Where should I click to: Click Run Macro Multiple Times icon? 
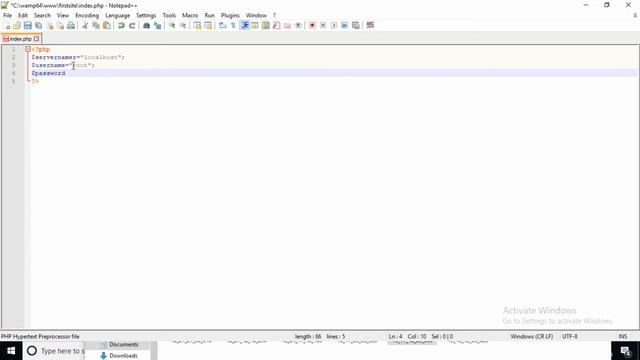coord(344,25)
